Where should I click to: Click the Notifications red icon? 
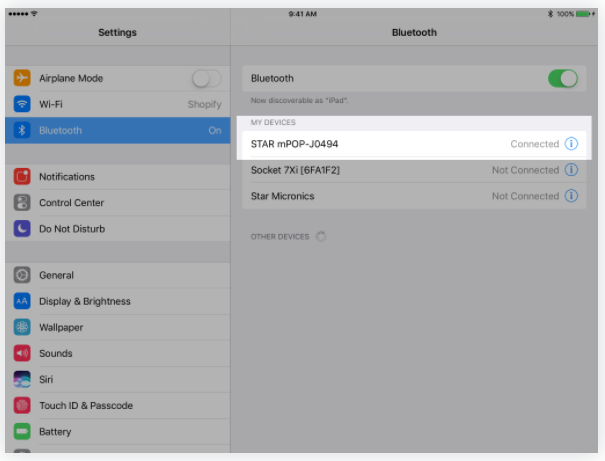[22, 176]
